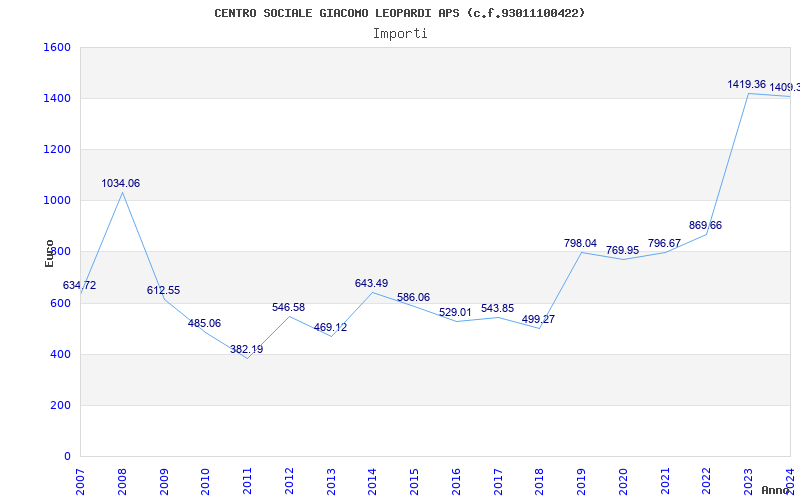Click the x-axis year 2022
This screenshot has width=800, height=500.
click(707, 482)
